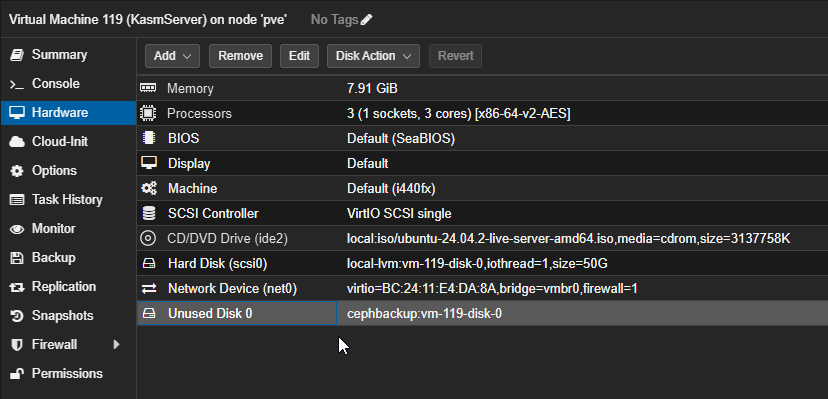Open the Console tab
The image size is (828, 399).
tap(55, 84)
